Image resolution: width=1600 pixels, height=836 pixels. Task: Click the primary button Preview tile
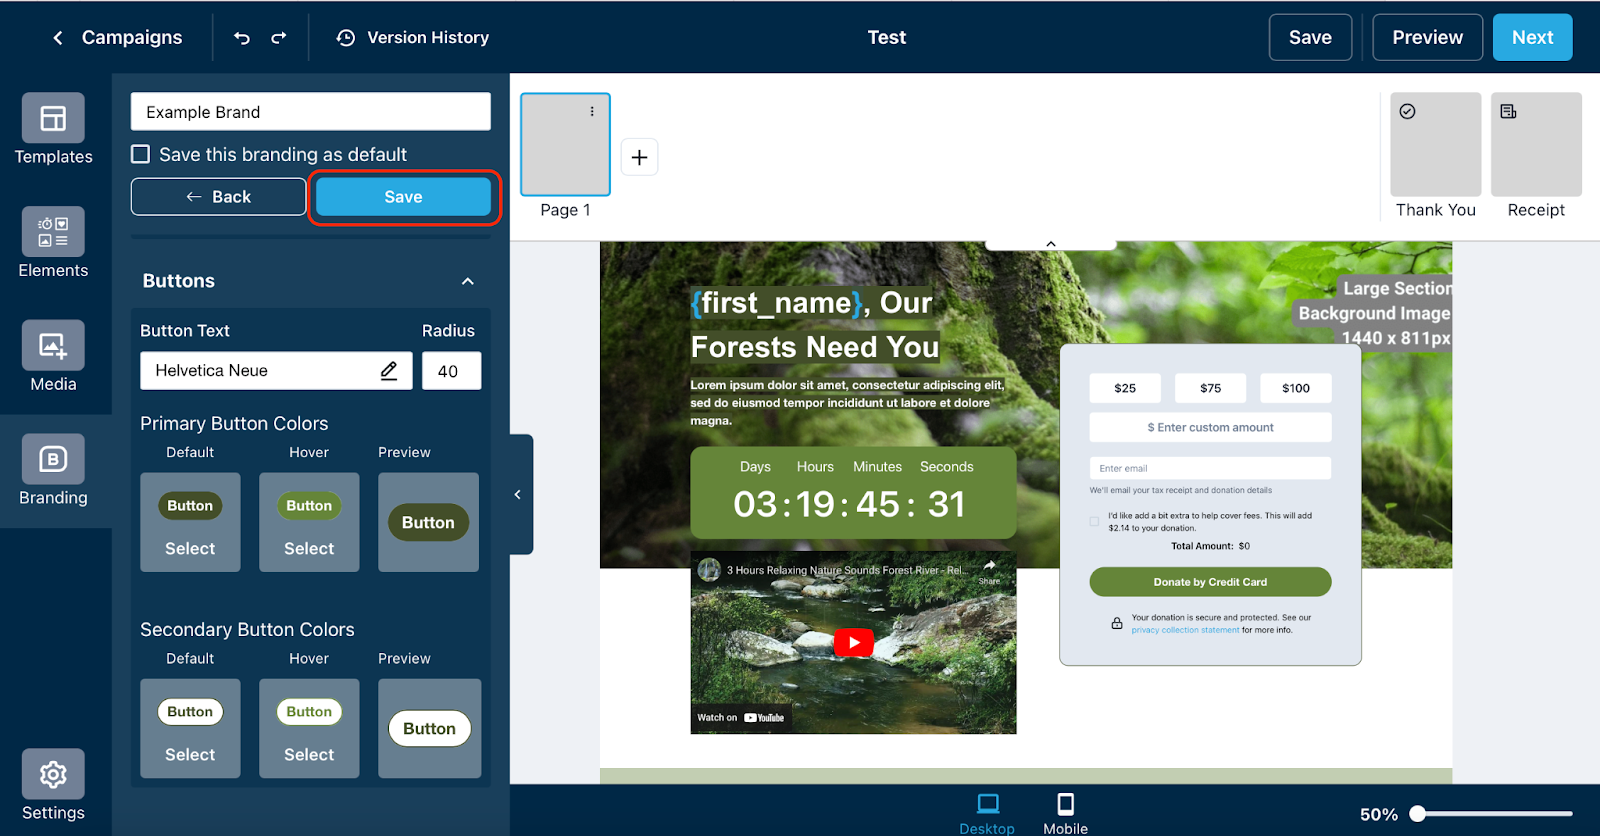point(428,522)
